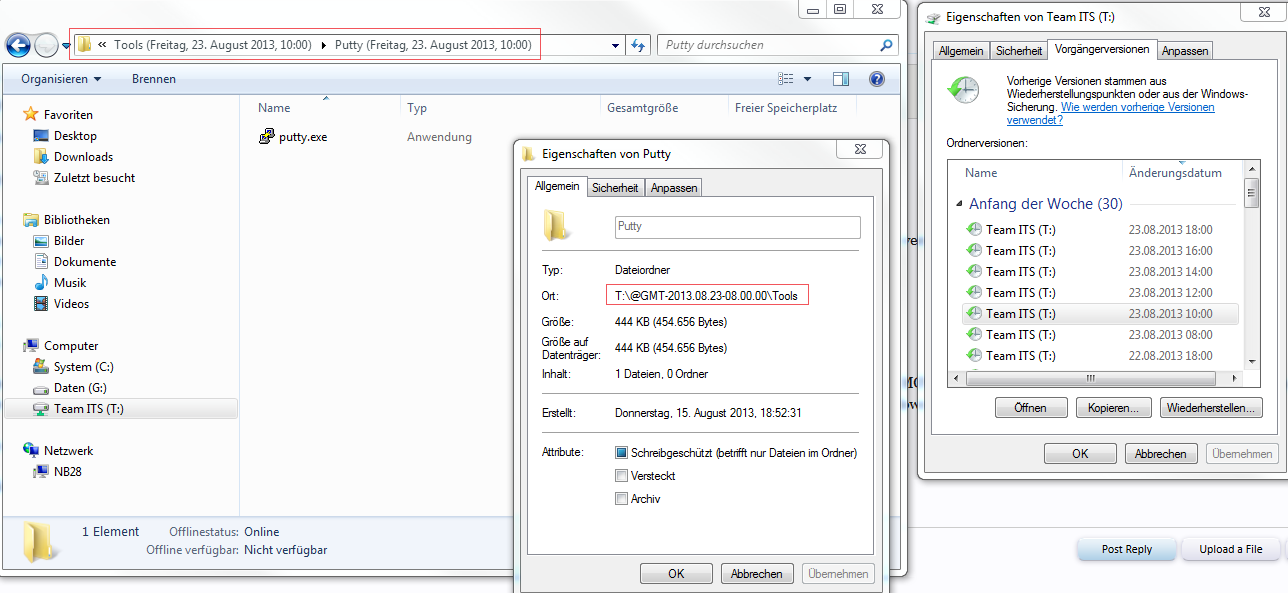The image size is (1288, 593).
Task: Click the 23.08.2013 18:00 version icon
Action: (974, 230)
